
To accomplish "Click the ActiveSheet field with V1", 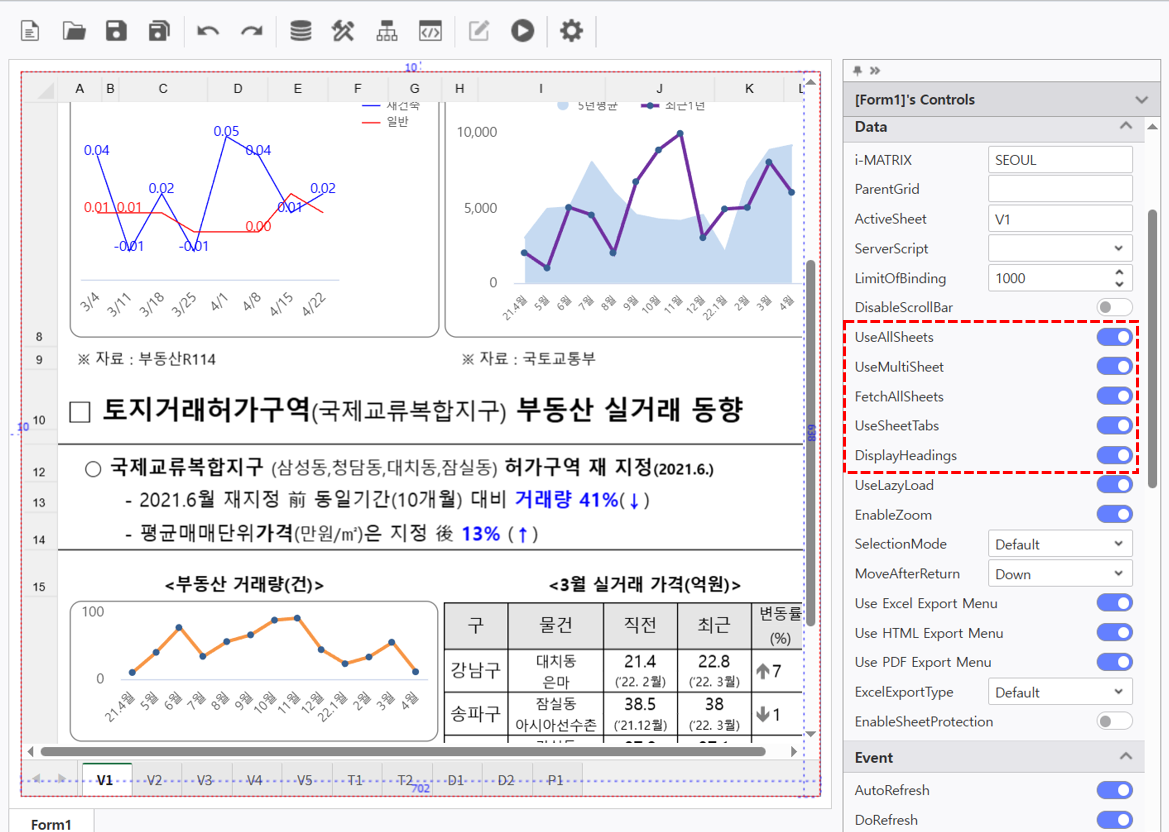I will pyautogui.click(x=1060, y=219).
